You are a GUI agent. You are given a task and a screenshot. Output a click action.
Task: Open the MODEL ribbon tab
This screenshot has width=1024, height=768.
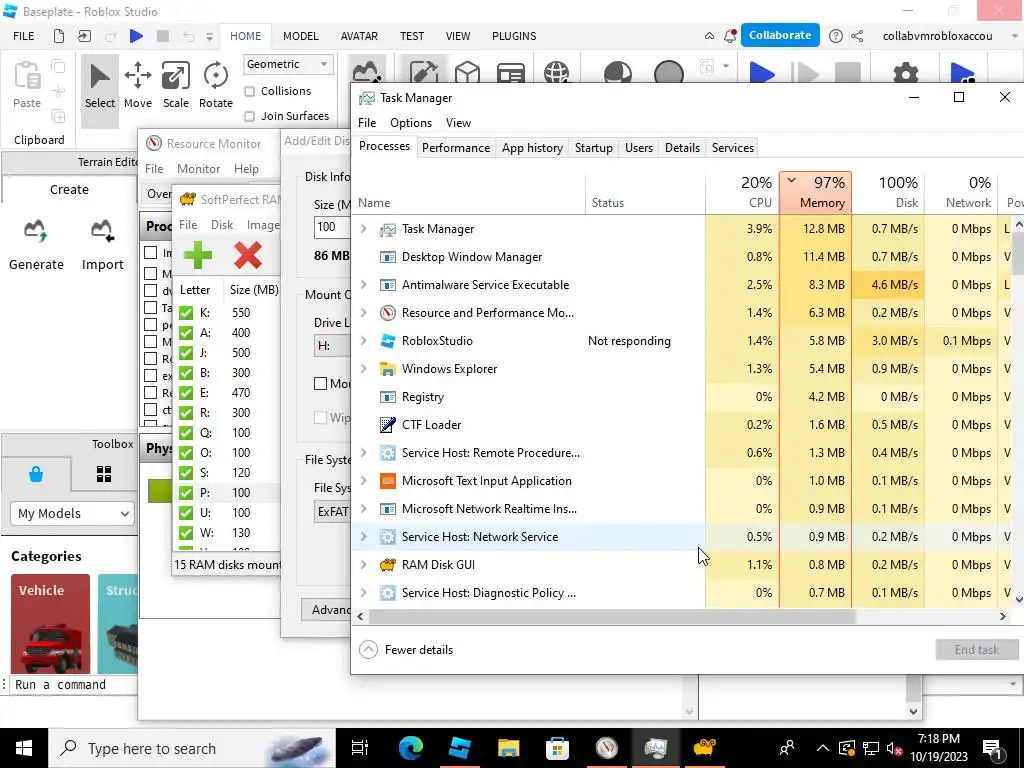click(x=300, y=36)
